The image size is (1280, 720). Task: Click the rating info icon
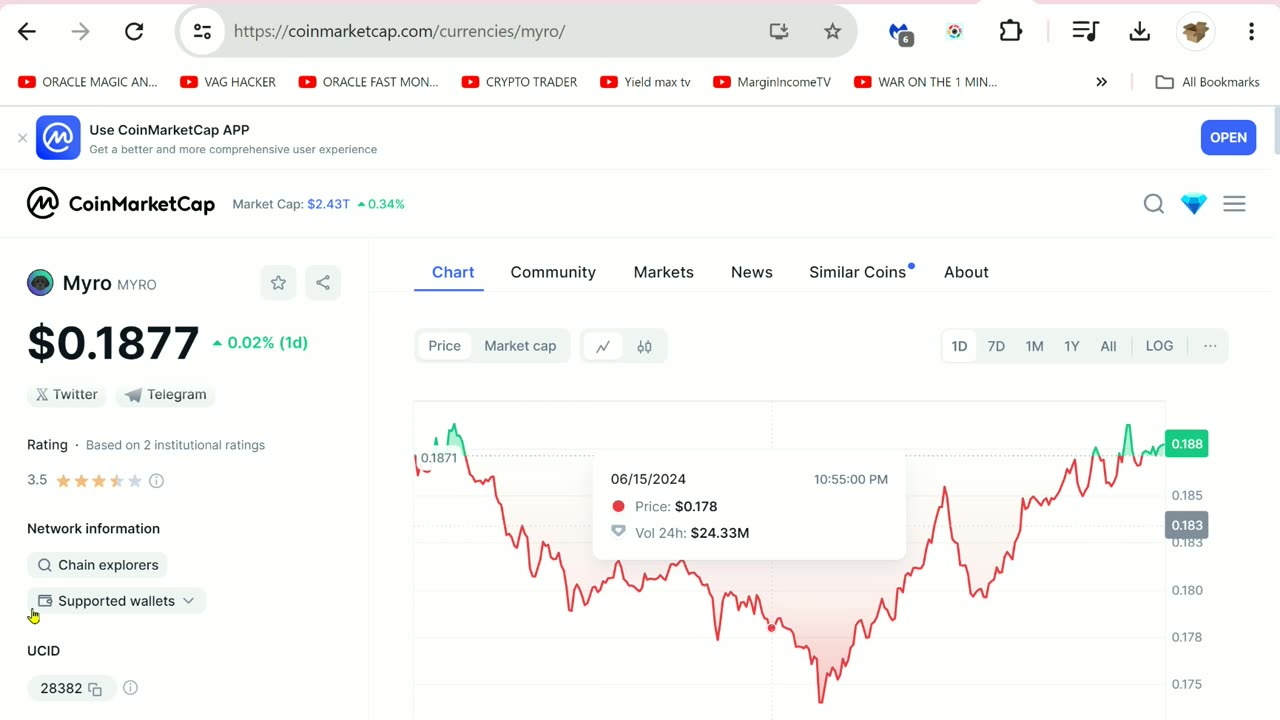click(156, 481)
